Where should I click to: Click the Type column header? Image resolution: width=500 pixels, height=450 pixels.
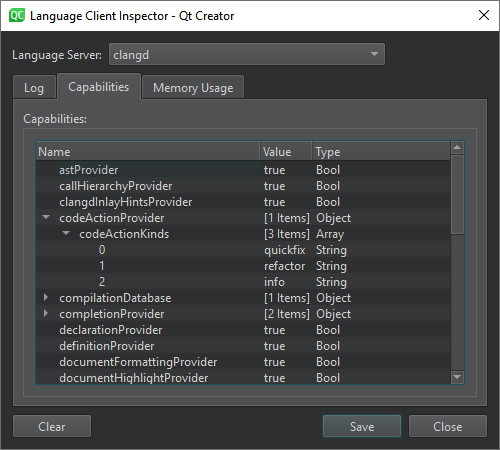click(x=381, y=152)
